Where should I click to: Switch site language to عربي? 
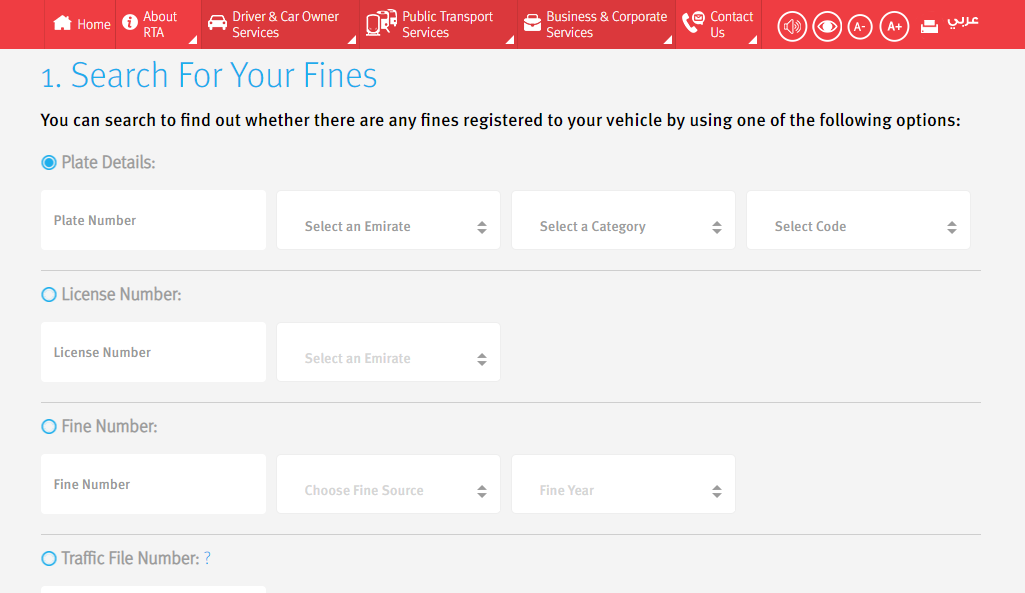tap(963, 22)
